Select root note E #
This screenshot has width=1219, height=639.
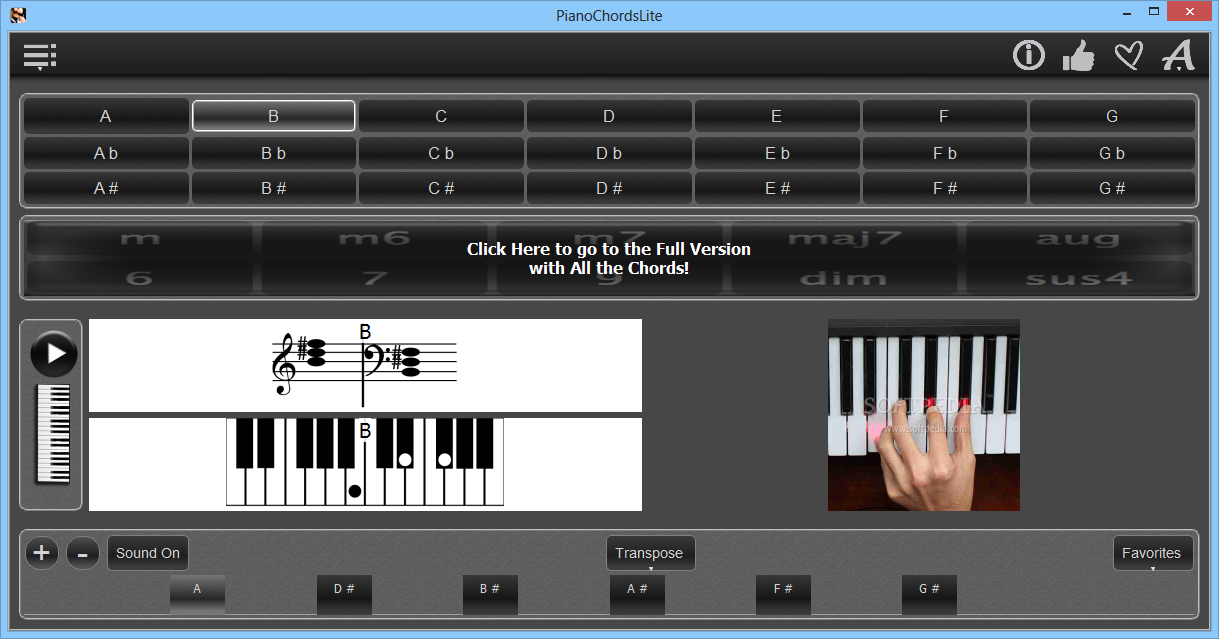click(776, 188)
